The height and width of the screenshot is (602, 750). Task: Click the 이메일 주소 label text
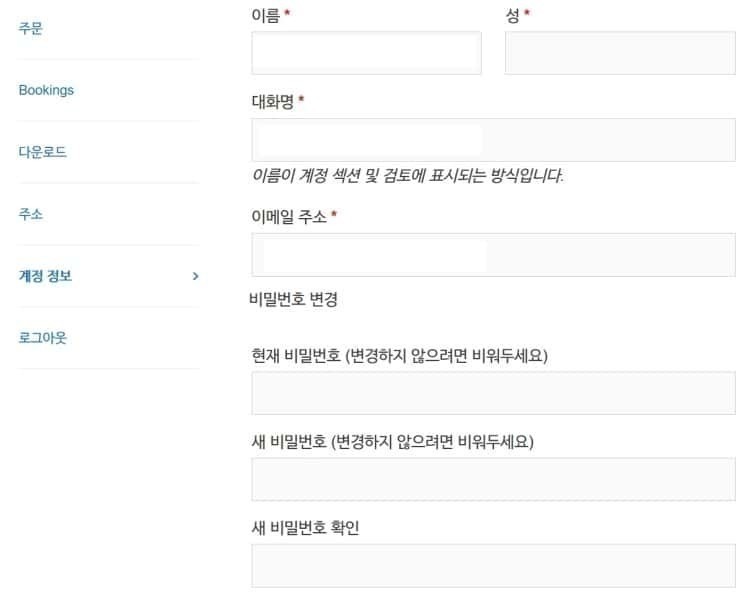tap(288, 217)
